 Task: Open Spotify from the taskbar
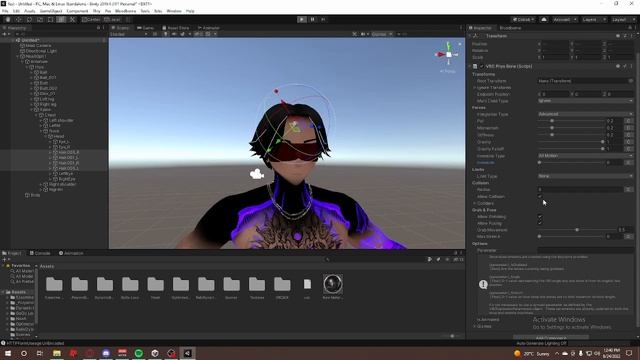pos(139,353)
